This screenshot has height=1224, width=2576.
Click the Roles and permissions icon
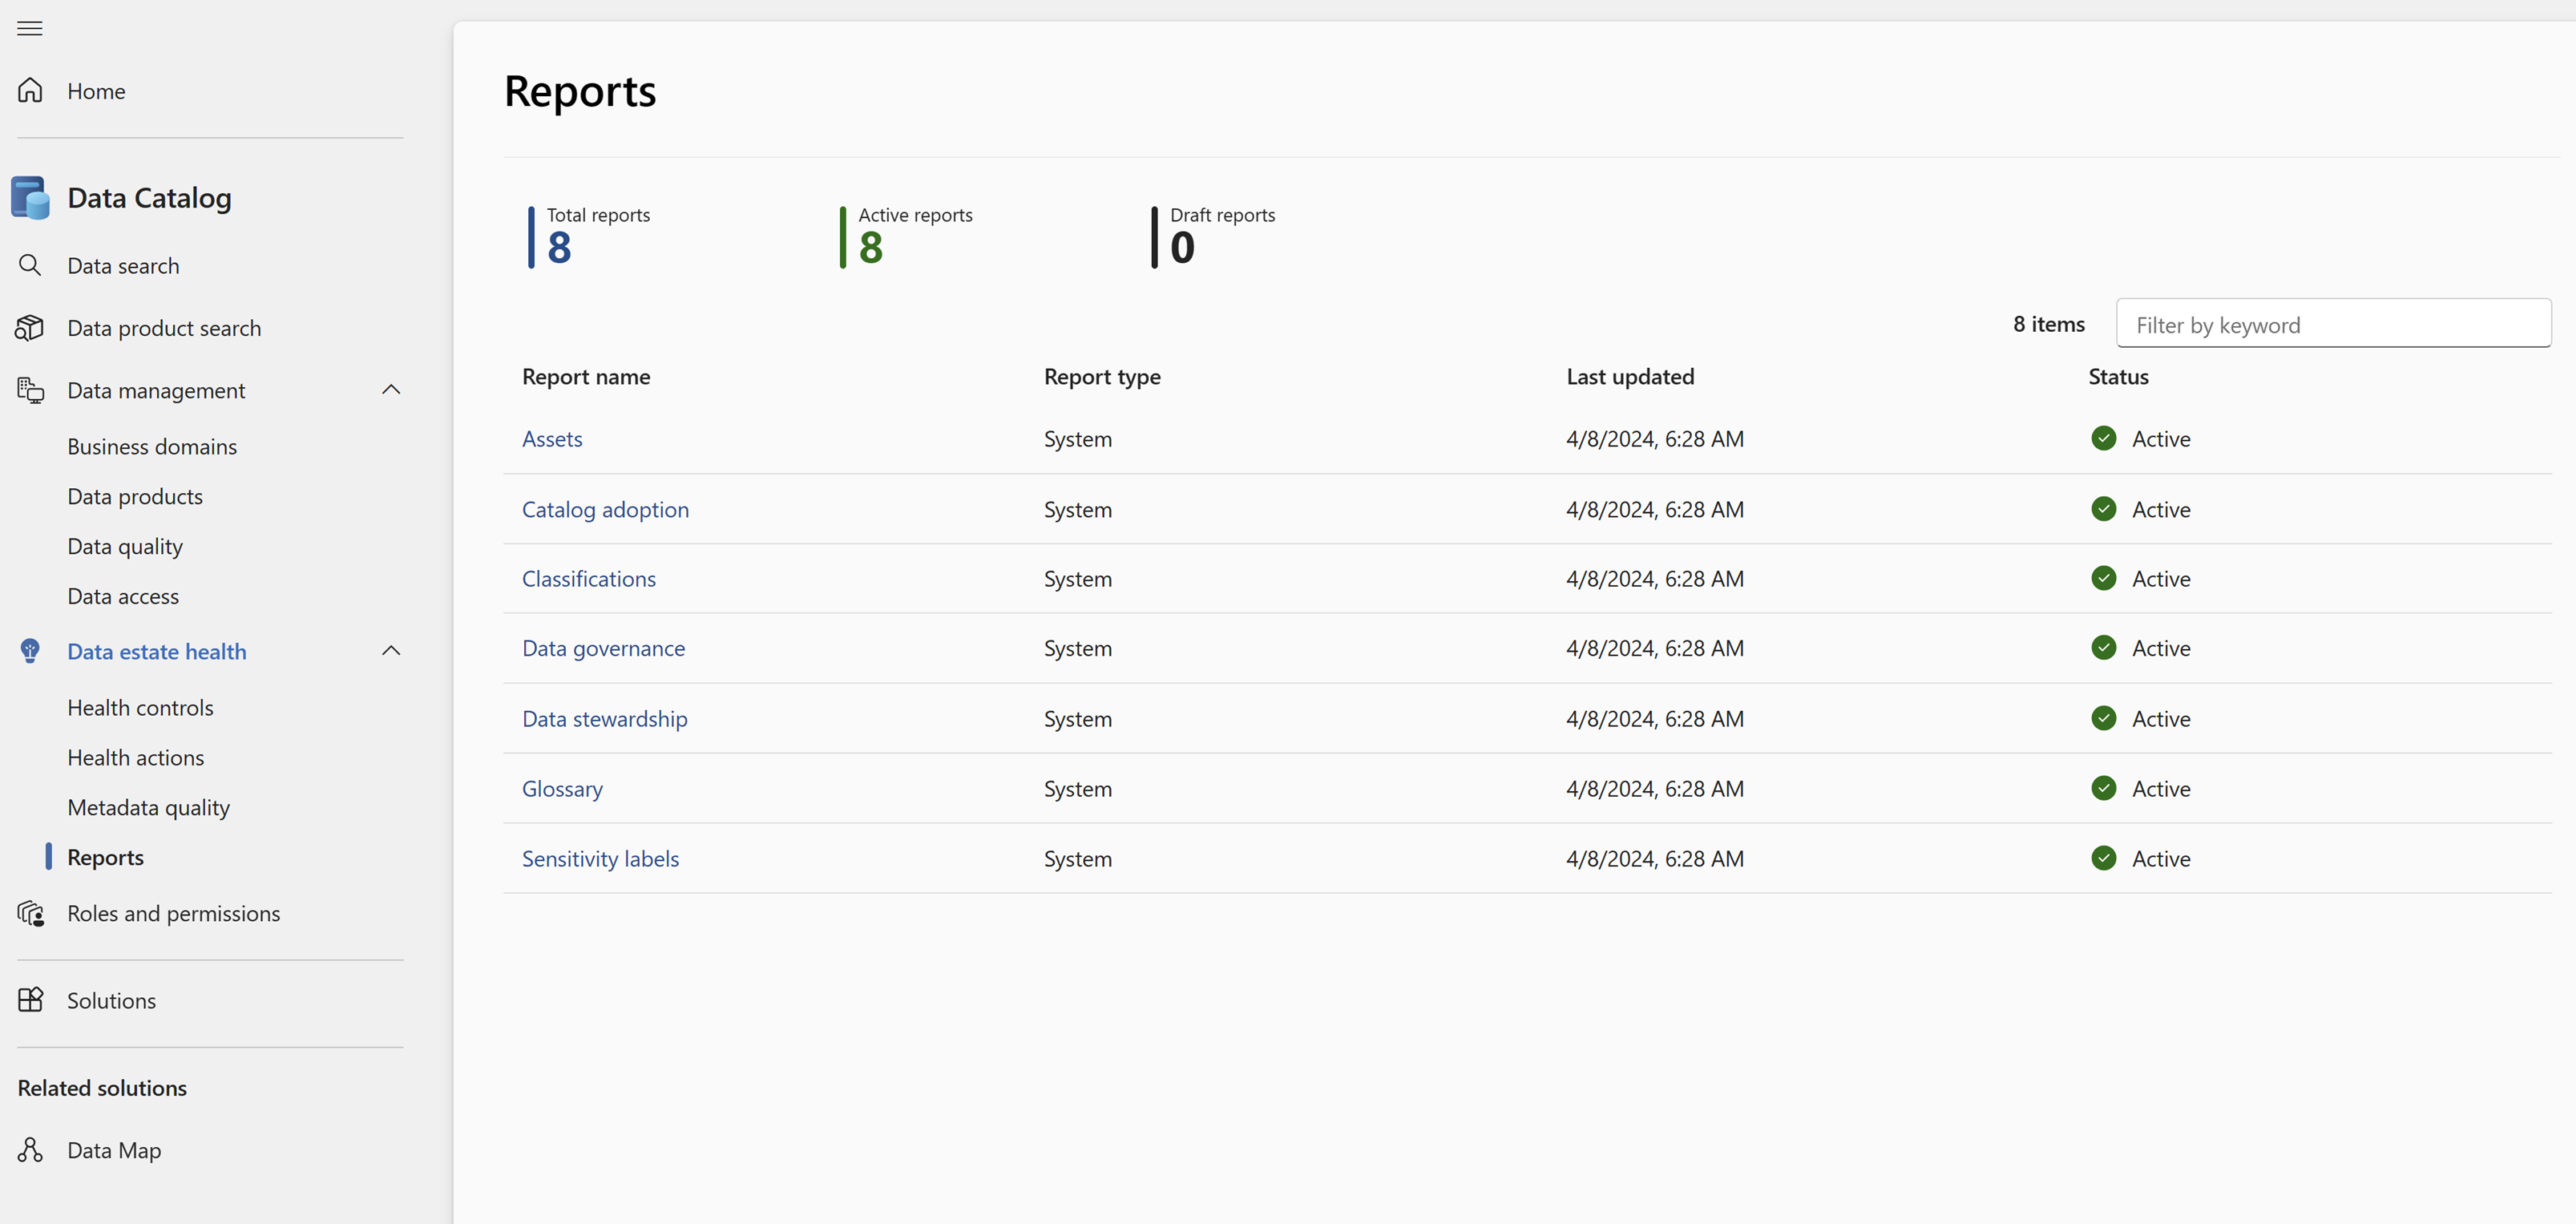pos(30,914)
